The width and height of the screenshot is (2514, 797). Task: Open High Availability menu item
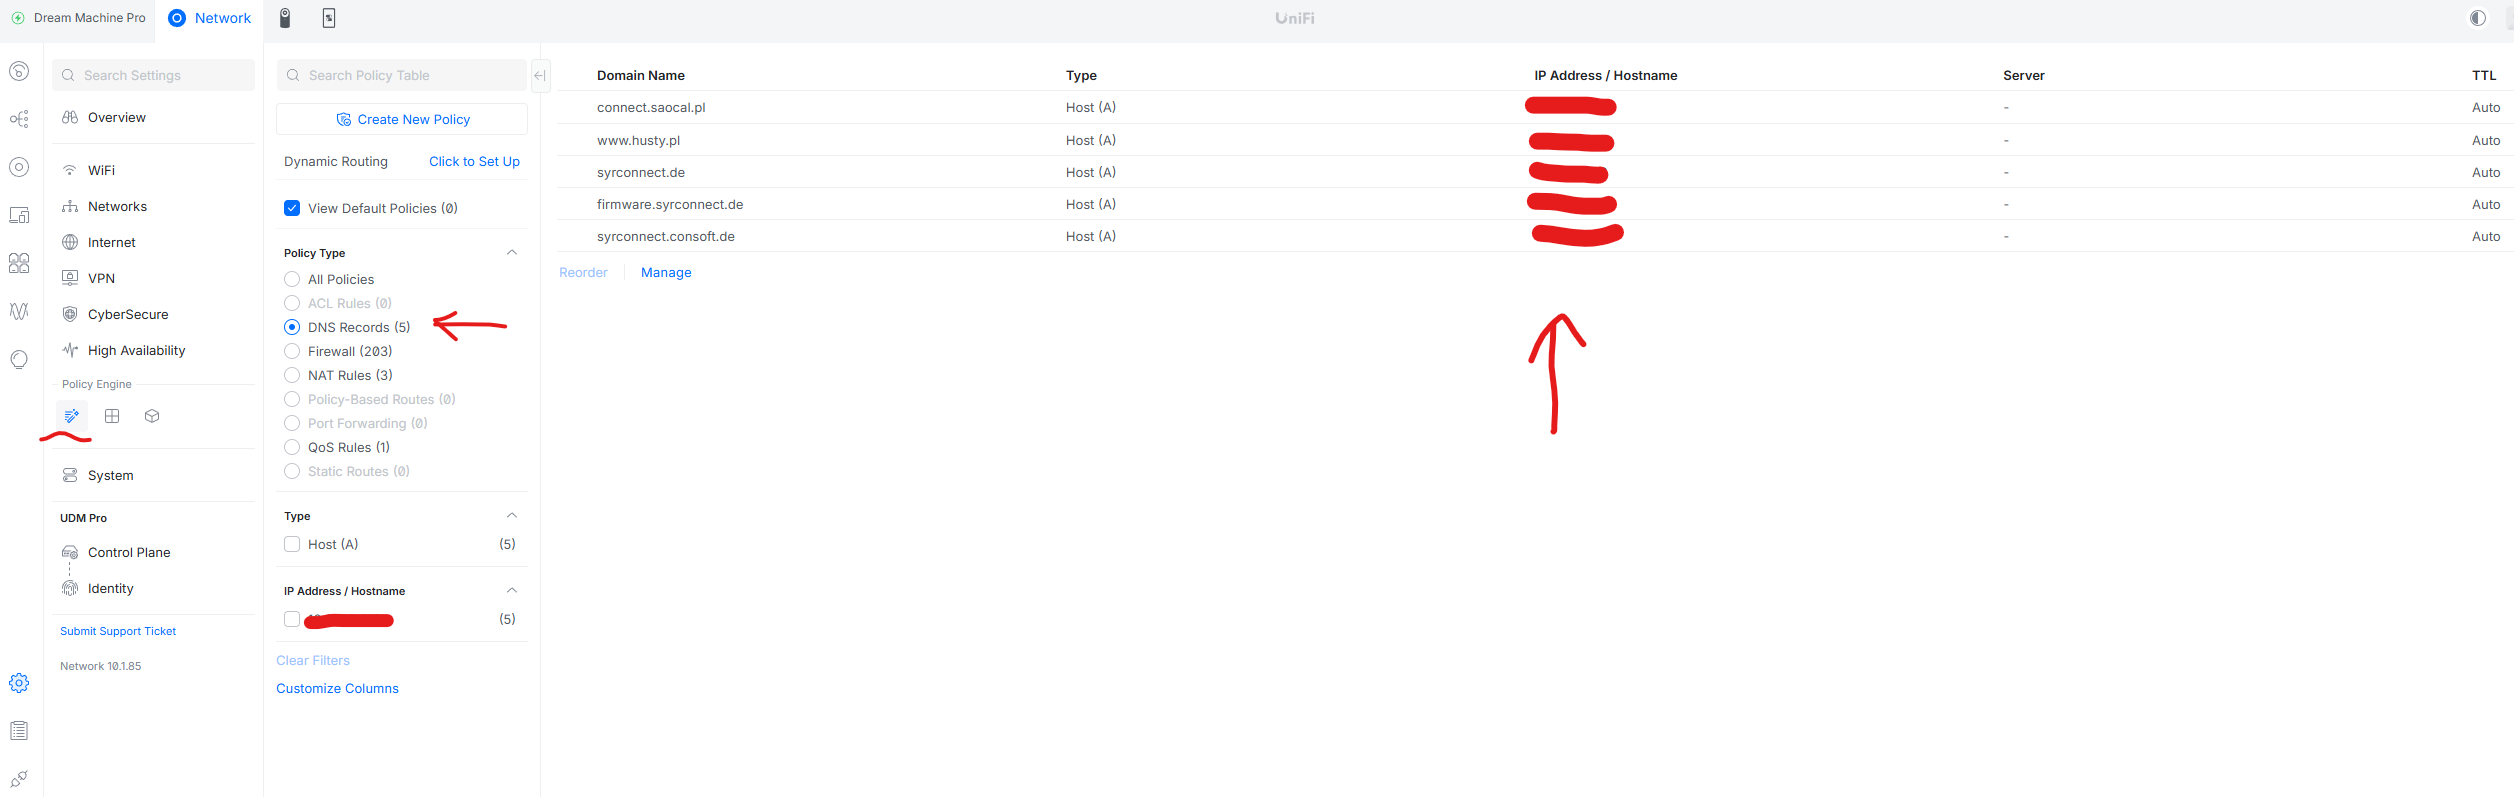154,350
